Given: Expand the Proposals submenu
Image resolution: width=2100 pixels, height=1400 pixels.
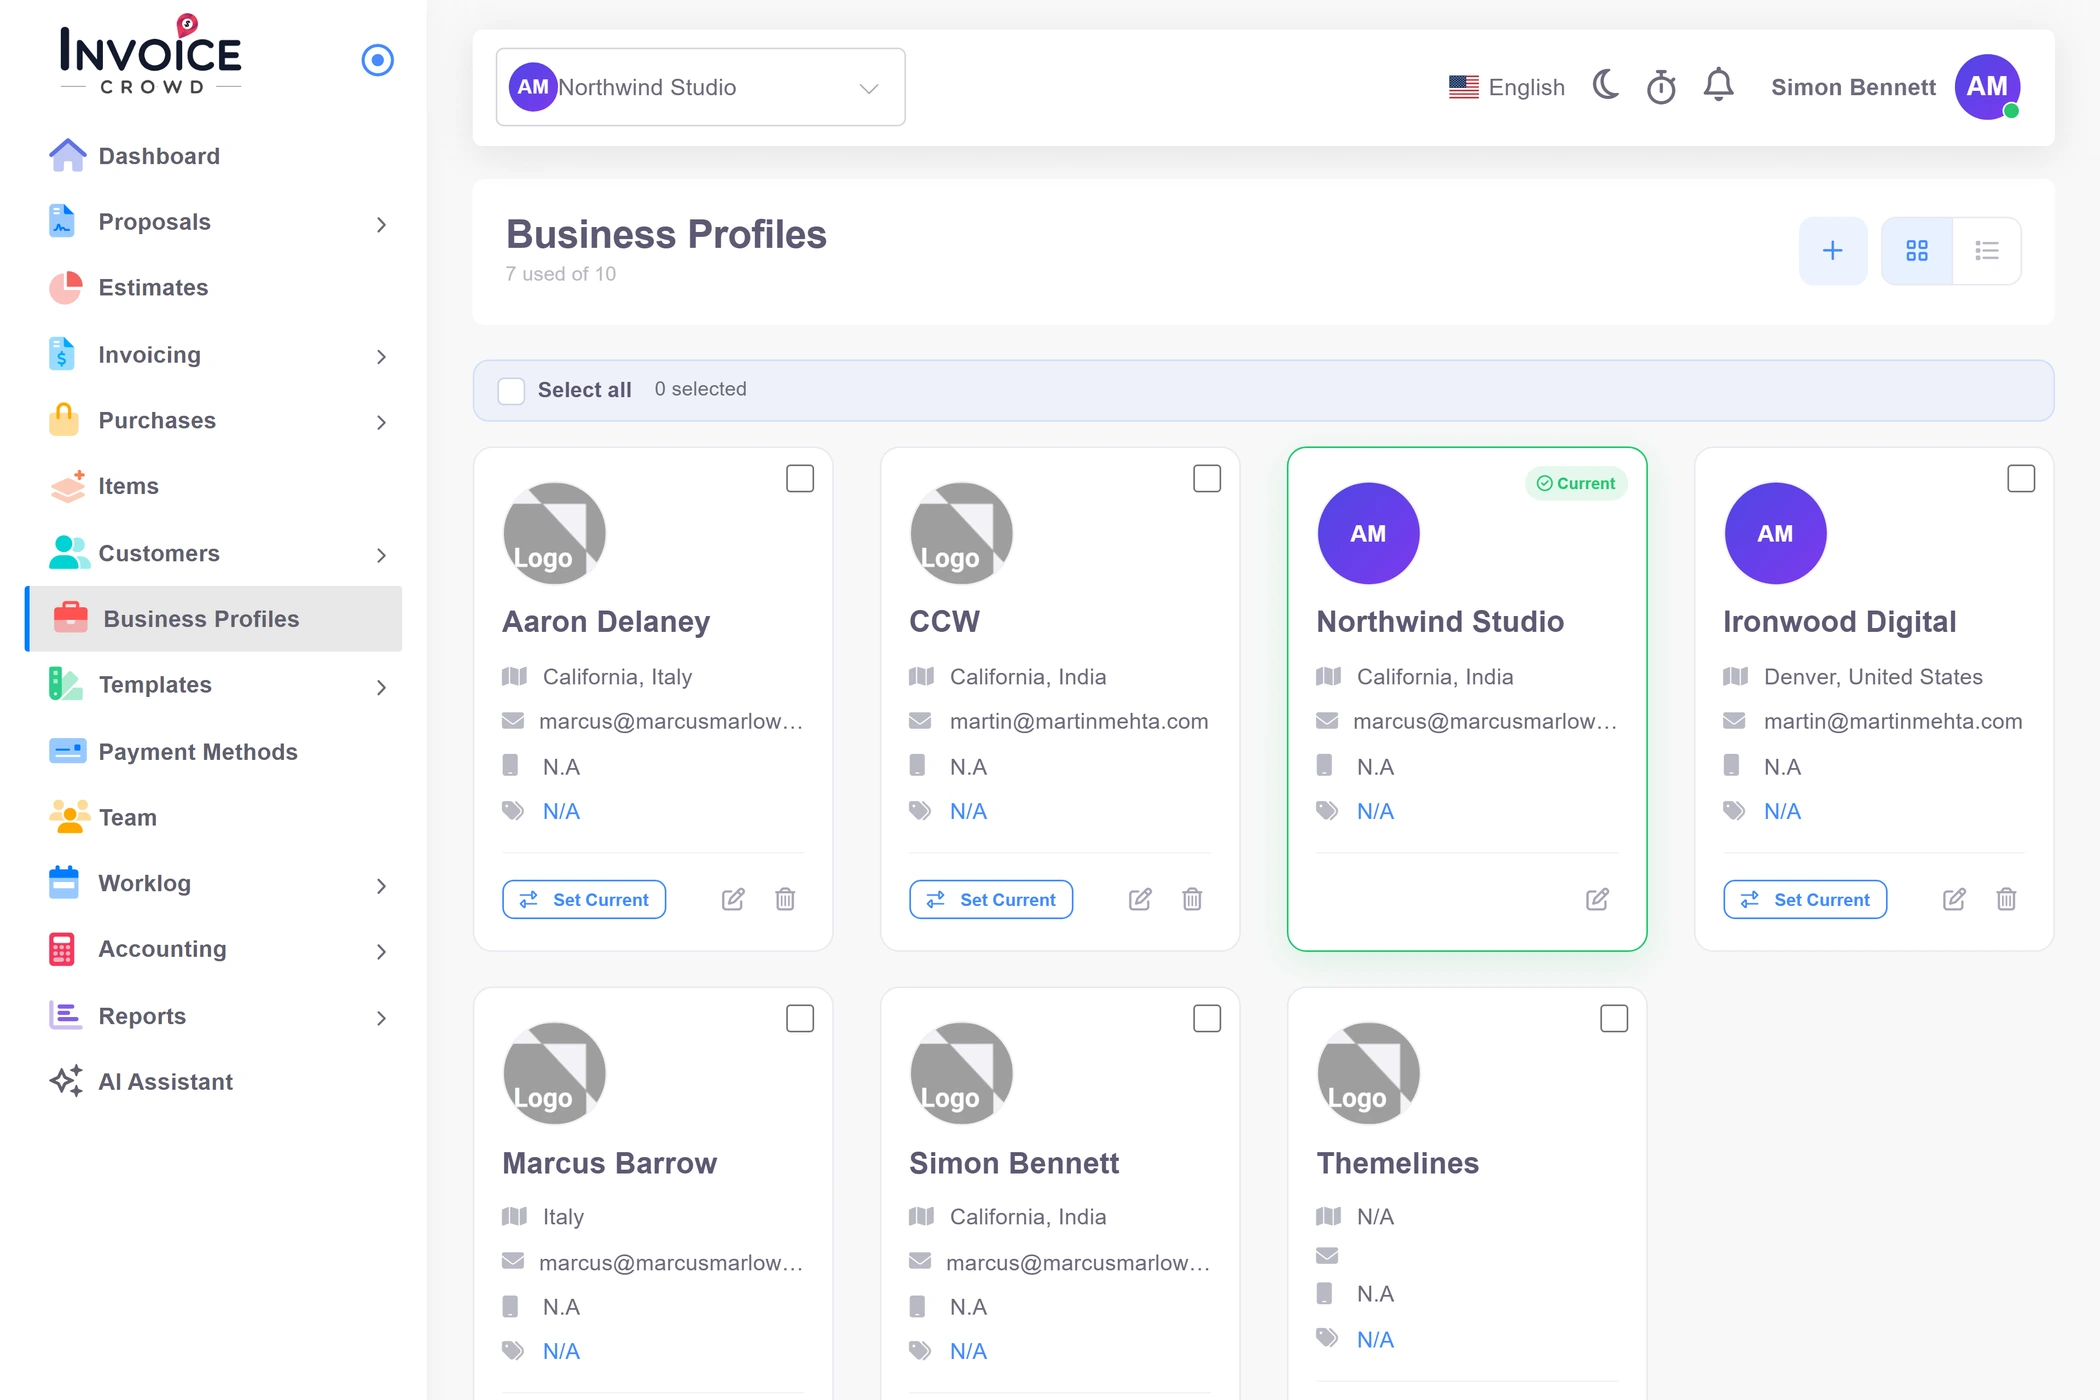Looking at the screenshot, I should click(x=381, y=224).
